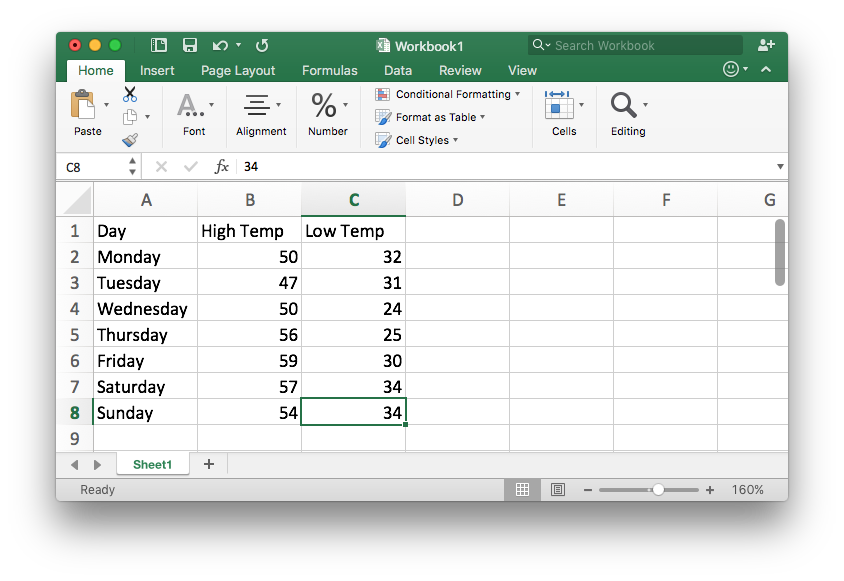Open the Conditional Formatting dropdown
The height and width of the screenshot is (581, 844).
(x=448, y=94)
